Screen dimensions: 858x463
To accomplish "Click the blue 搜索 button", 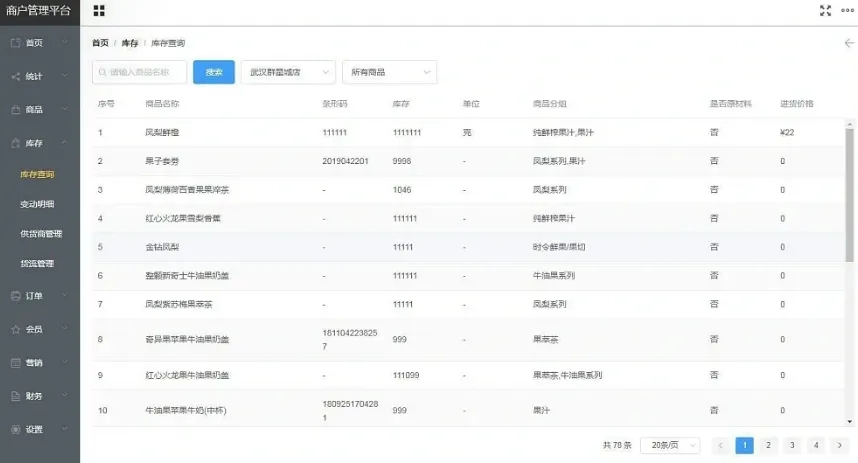I will (x=214, y=72).
